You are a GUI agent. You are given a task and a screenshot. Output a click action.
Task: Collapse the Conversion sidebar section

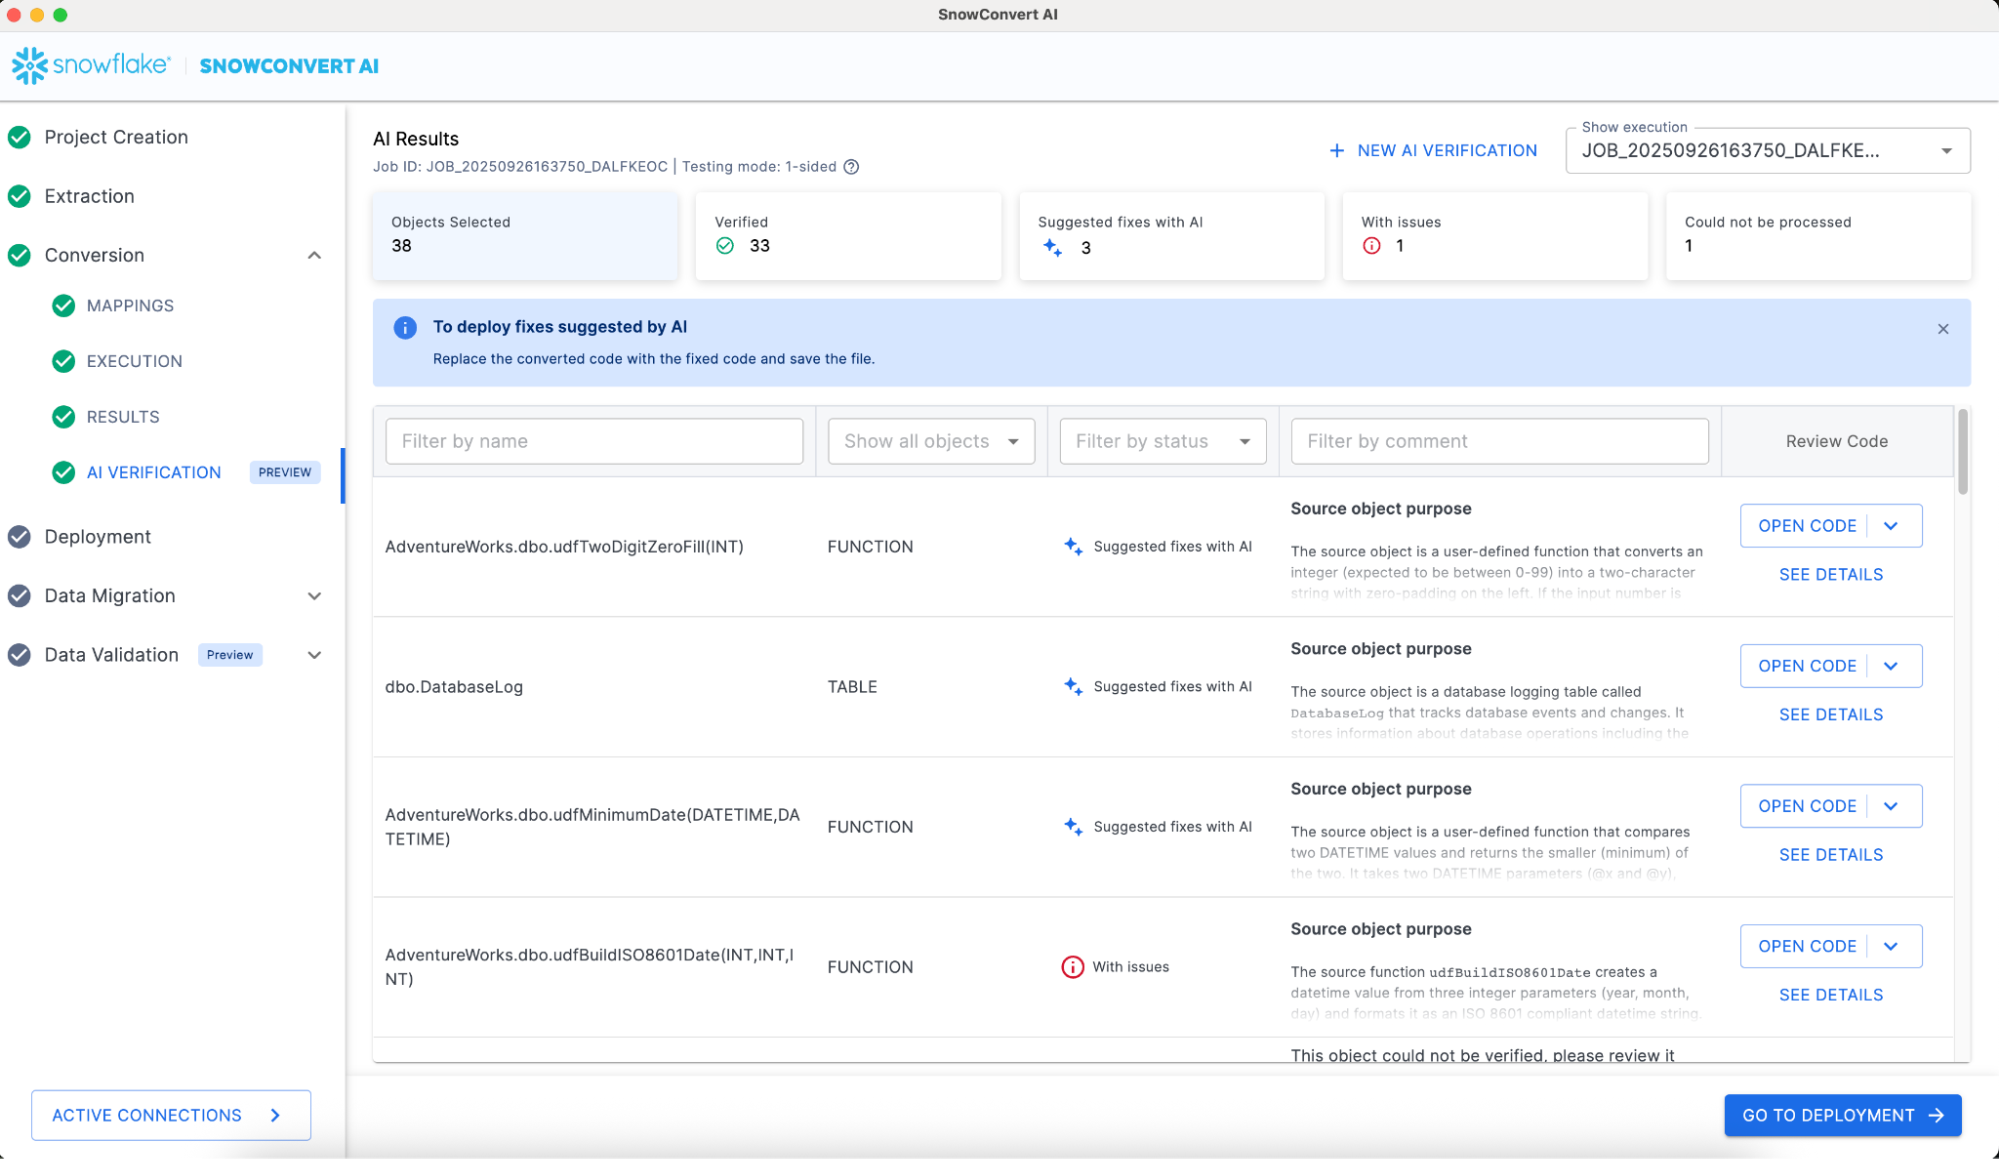click(x=314, y=255)
